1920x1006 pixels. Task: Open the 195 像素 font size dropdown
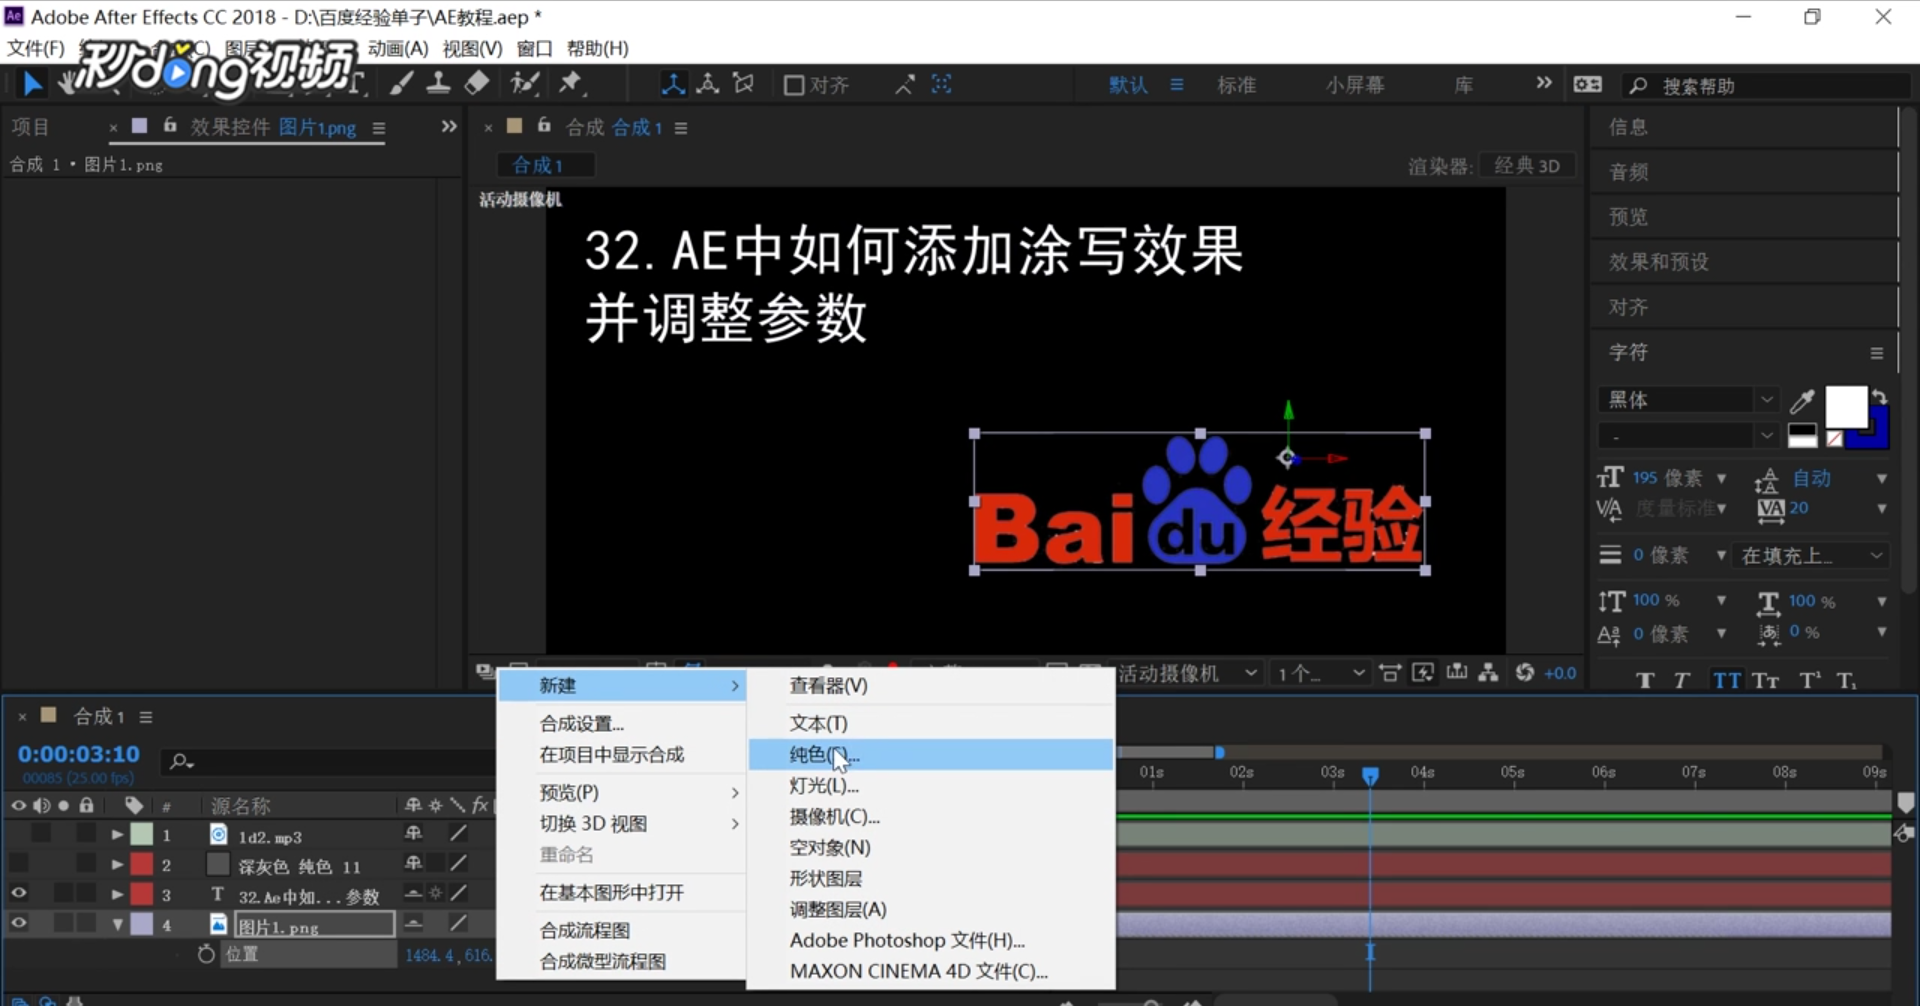[x=1721, y=479]
